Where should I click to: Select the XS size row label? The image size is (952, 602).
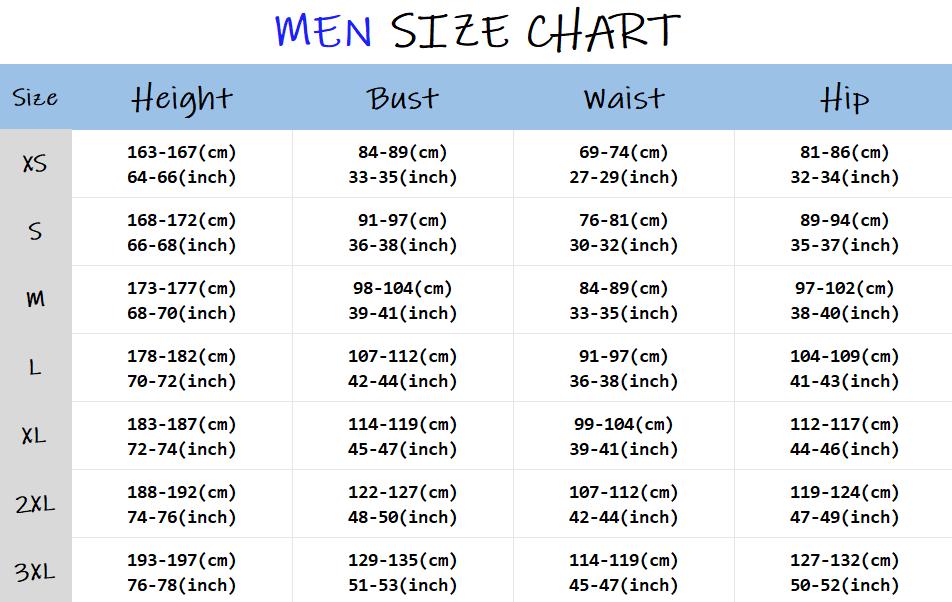click(x=35, y=163)
